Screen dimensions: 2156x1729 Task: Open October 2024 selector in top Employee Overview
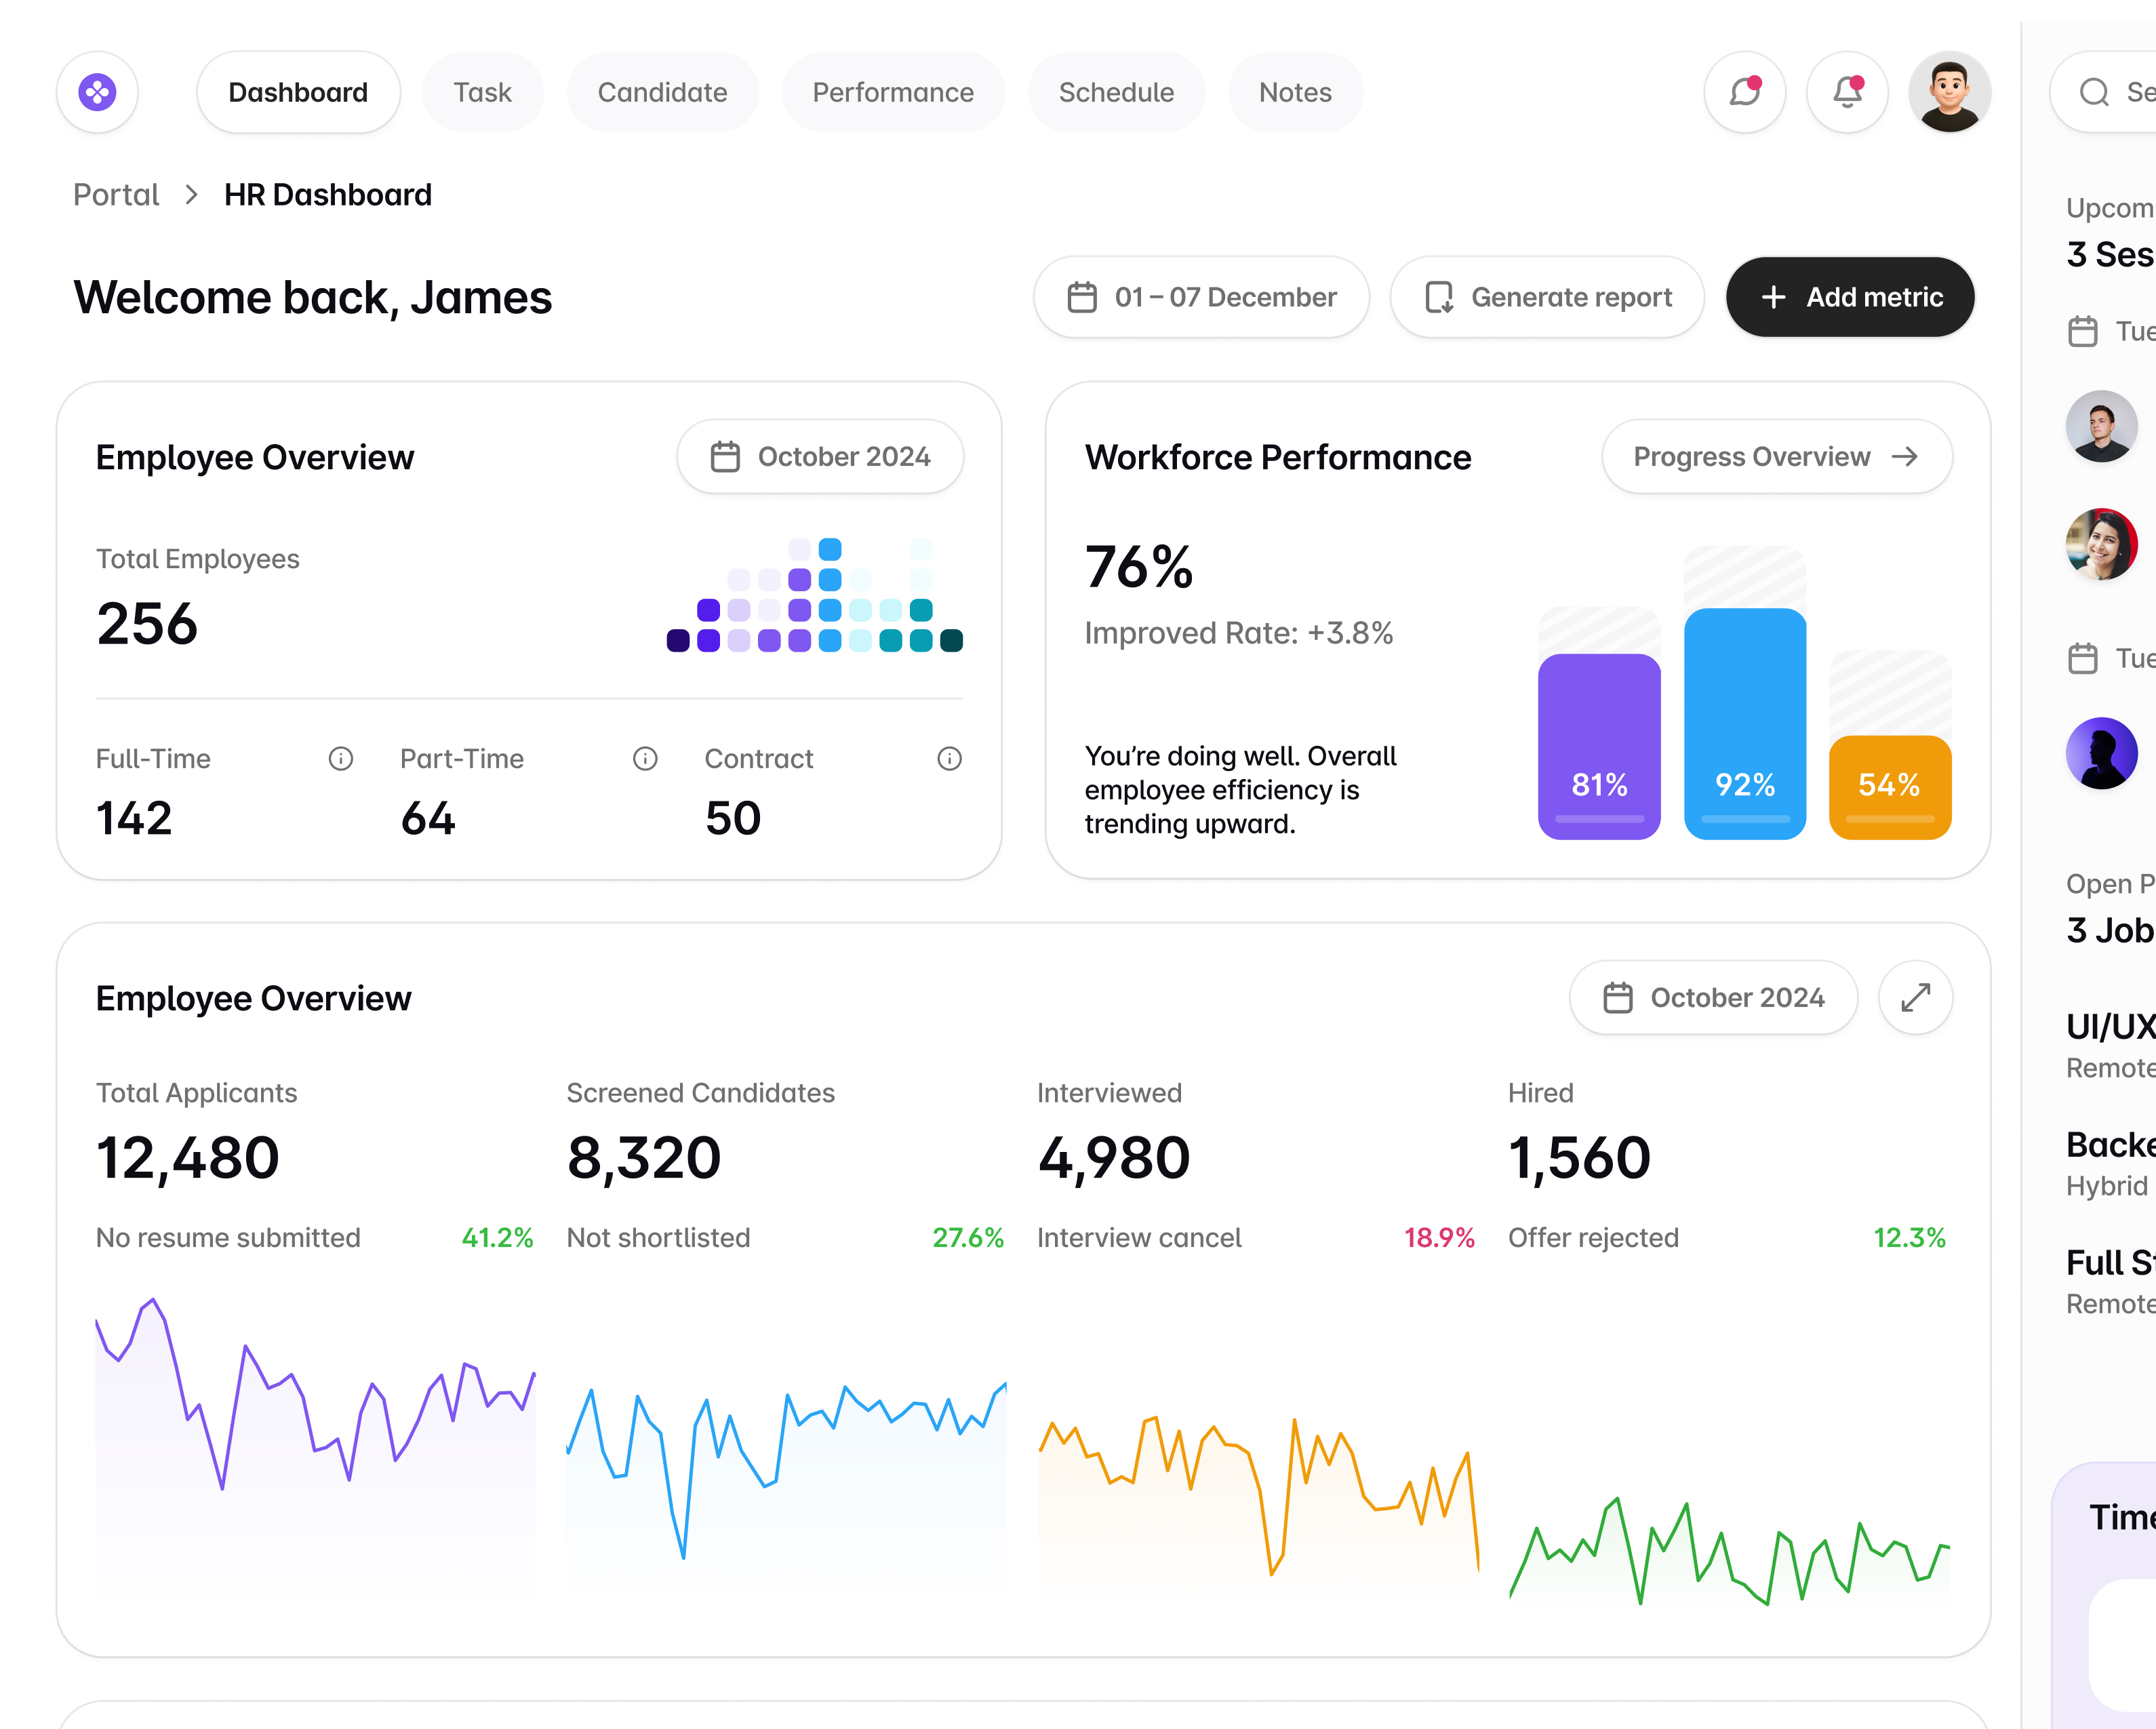pyautogui.click(x=820, y=456)
